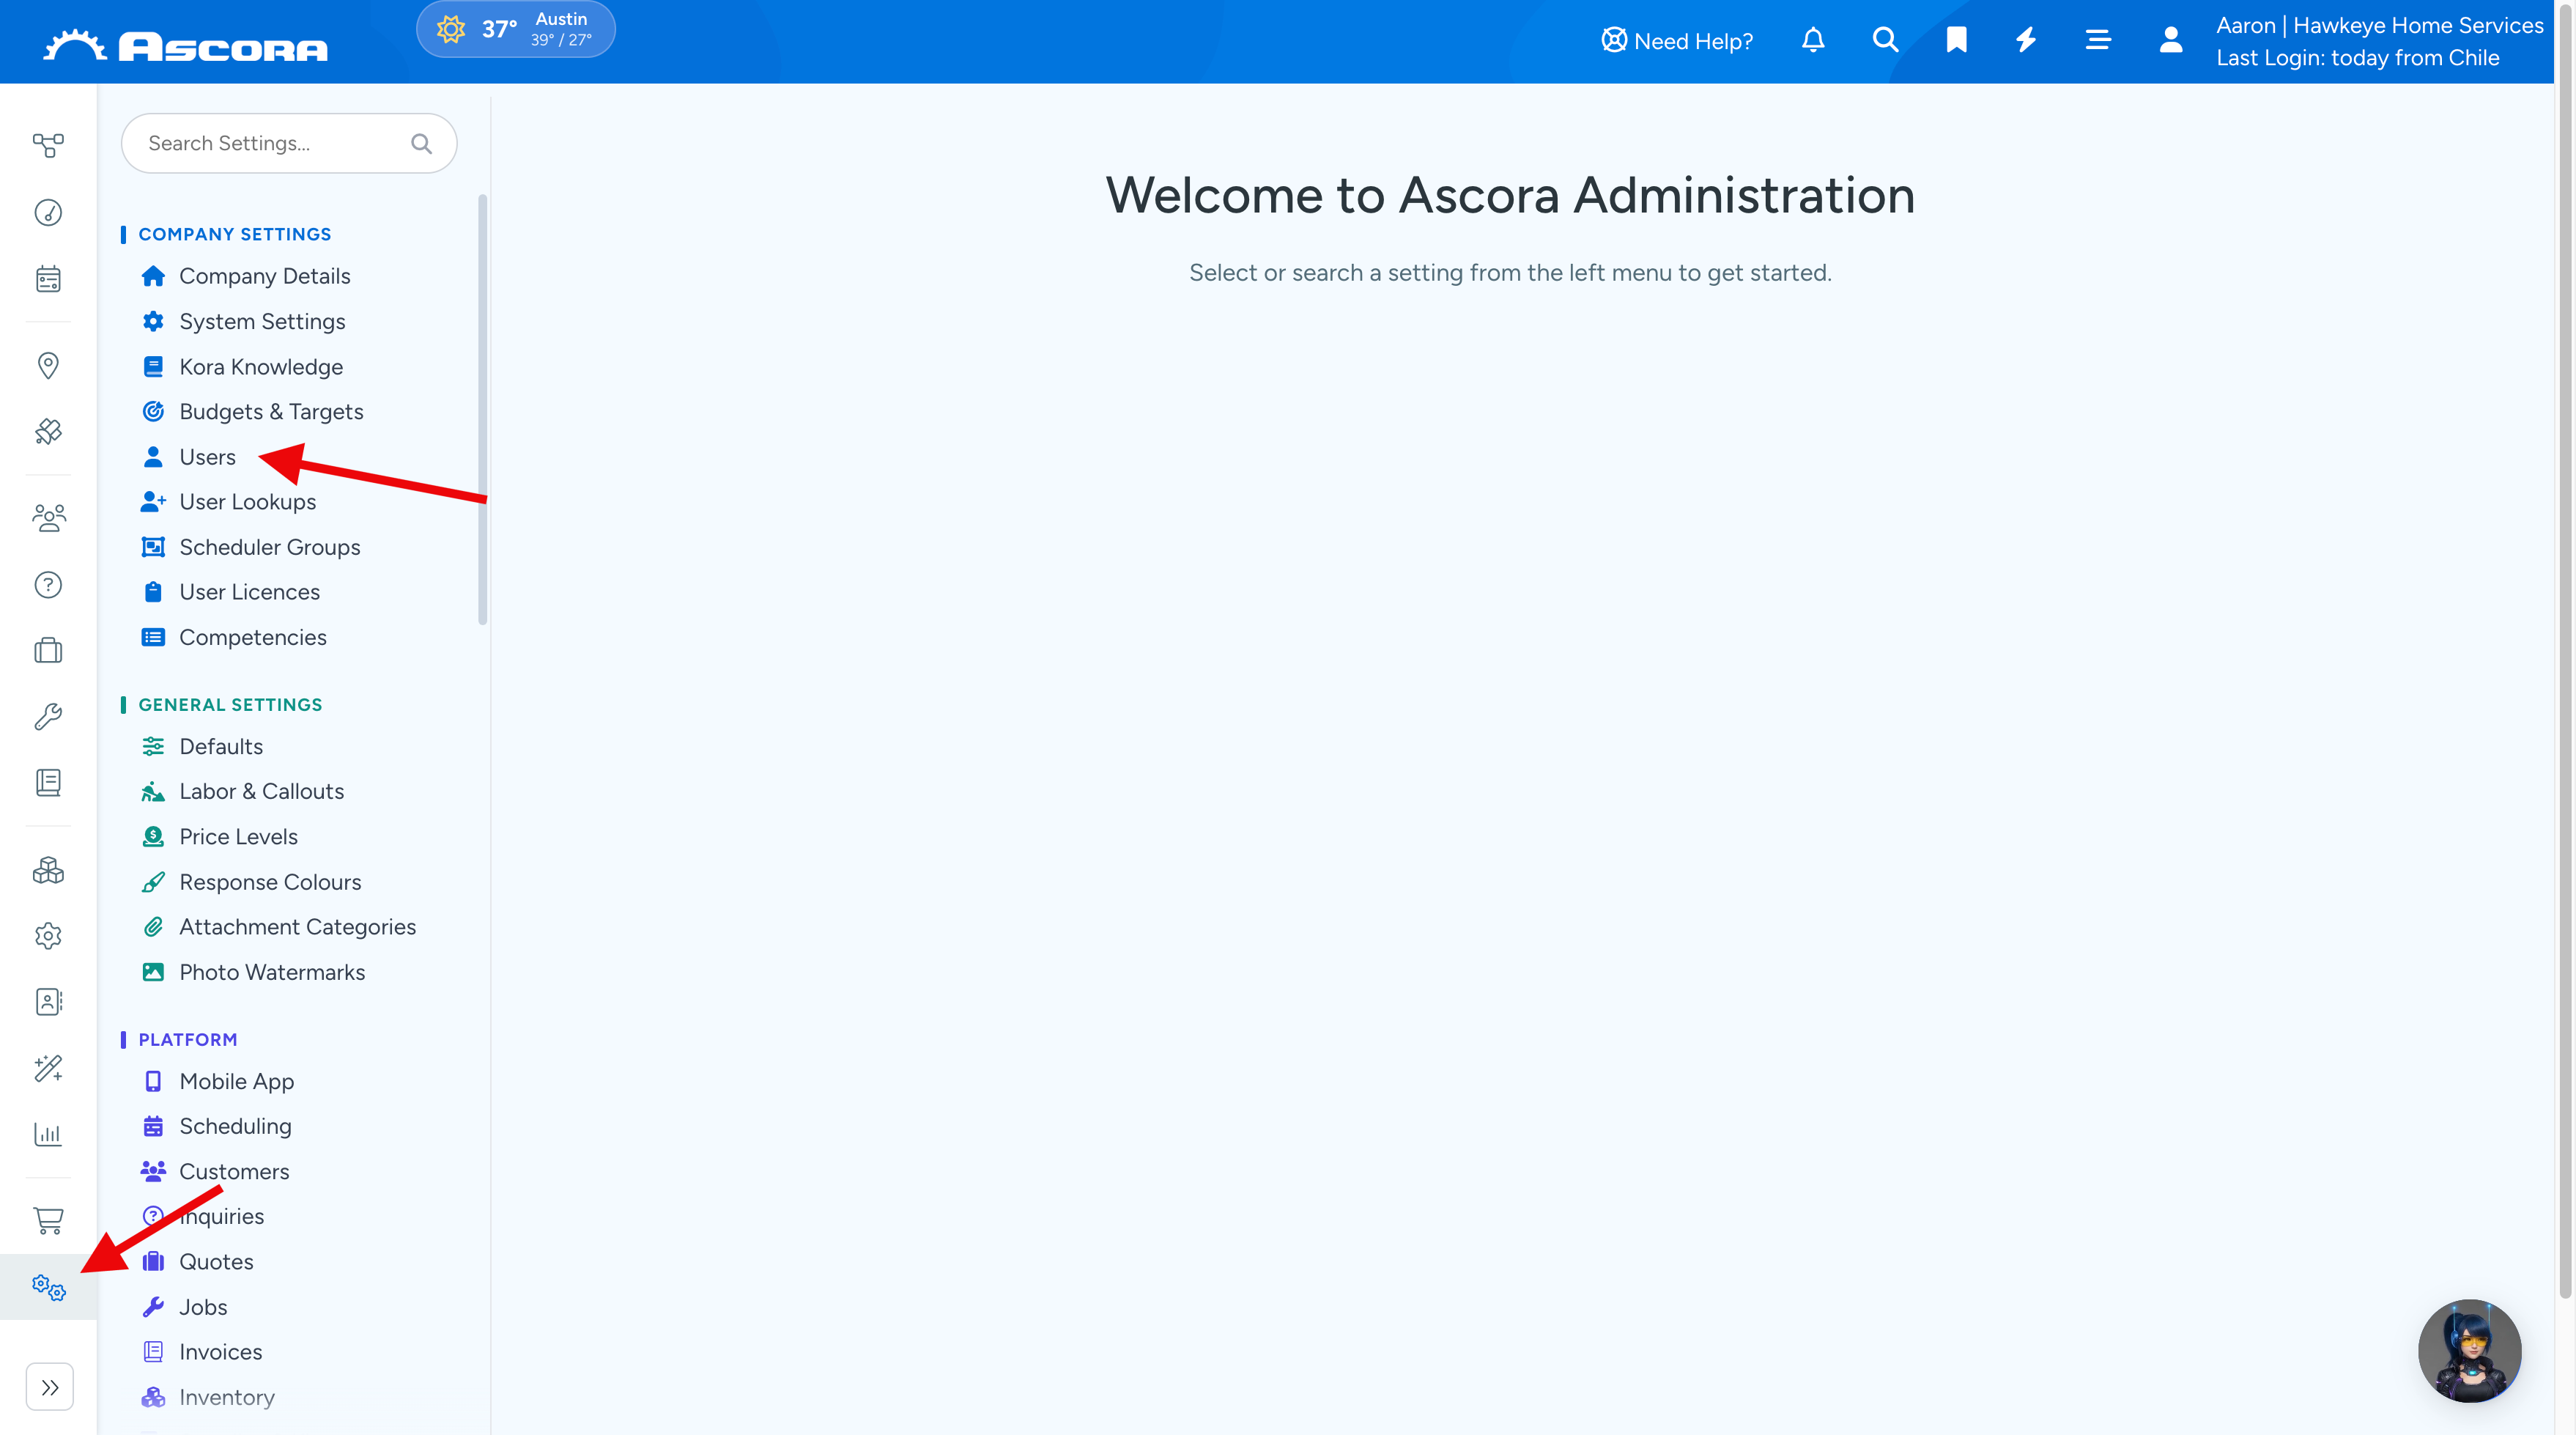Screen dimensions: 2576x1435
Task: Click the wrench icon in the navigation rail
Action: pyautogui.click(x=48, y=716)
